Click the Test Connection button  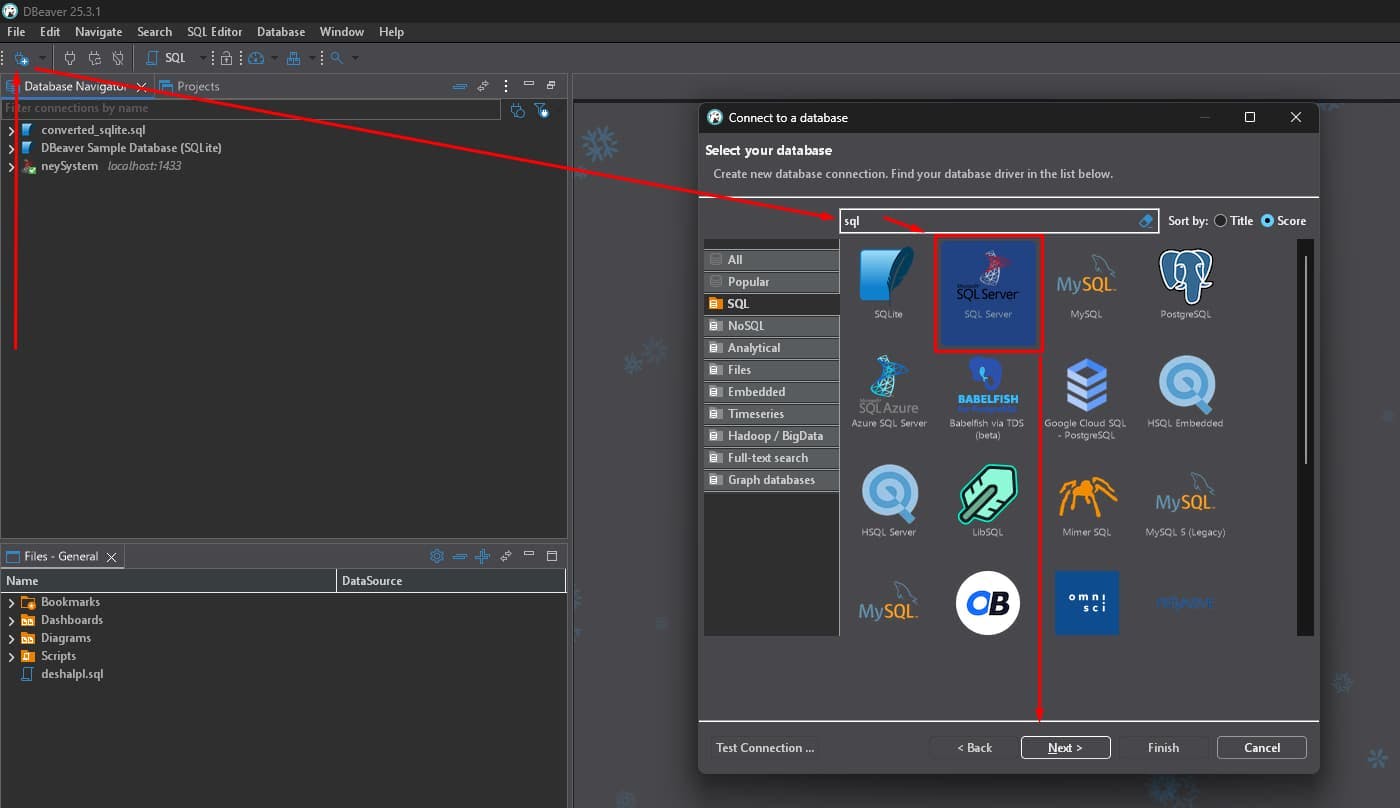765,747
